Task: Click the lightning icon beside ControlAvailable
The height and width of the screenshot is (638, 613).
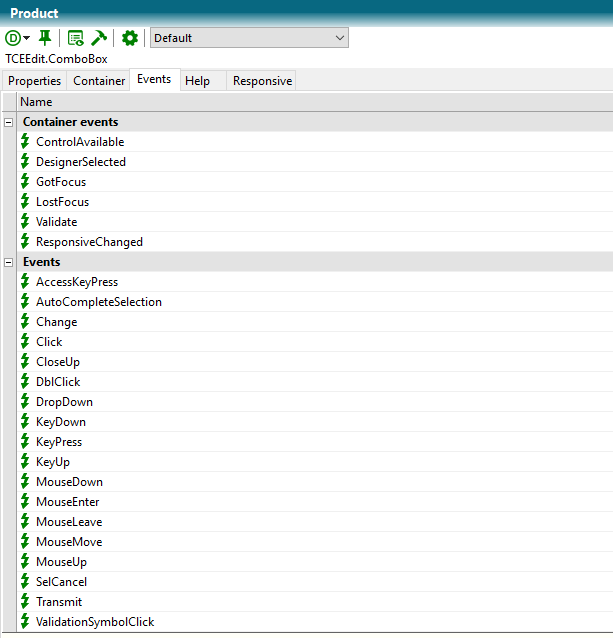Action: click(x=26, y=141)
